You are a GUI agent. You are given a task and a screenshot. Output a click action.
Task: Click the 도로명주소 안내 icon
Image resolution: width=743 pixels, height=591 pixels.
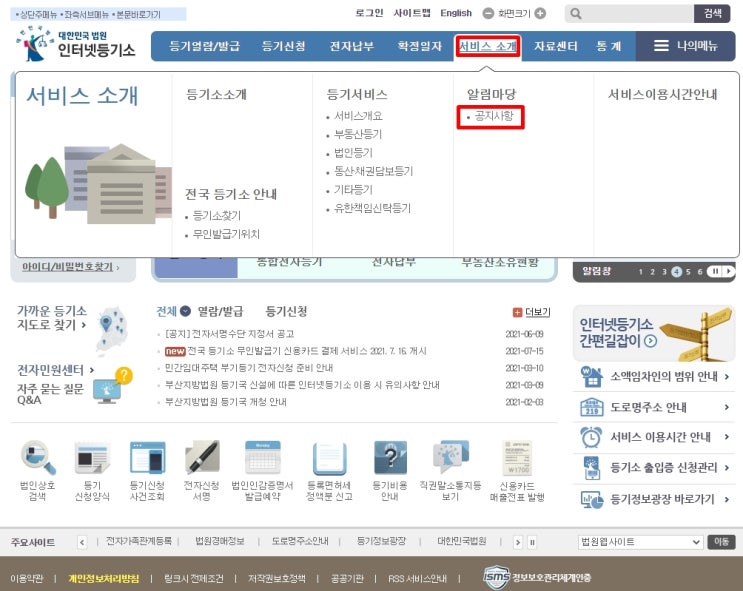591,408
